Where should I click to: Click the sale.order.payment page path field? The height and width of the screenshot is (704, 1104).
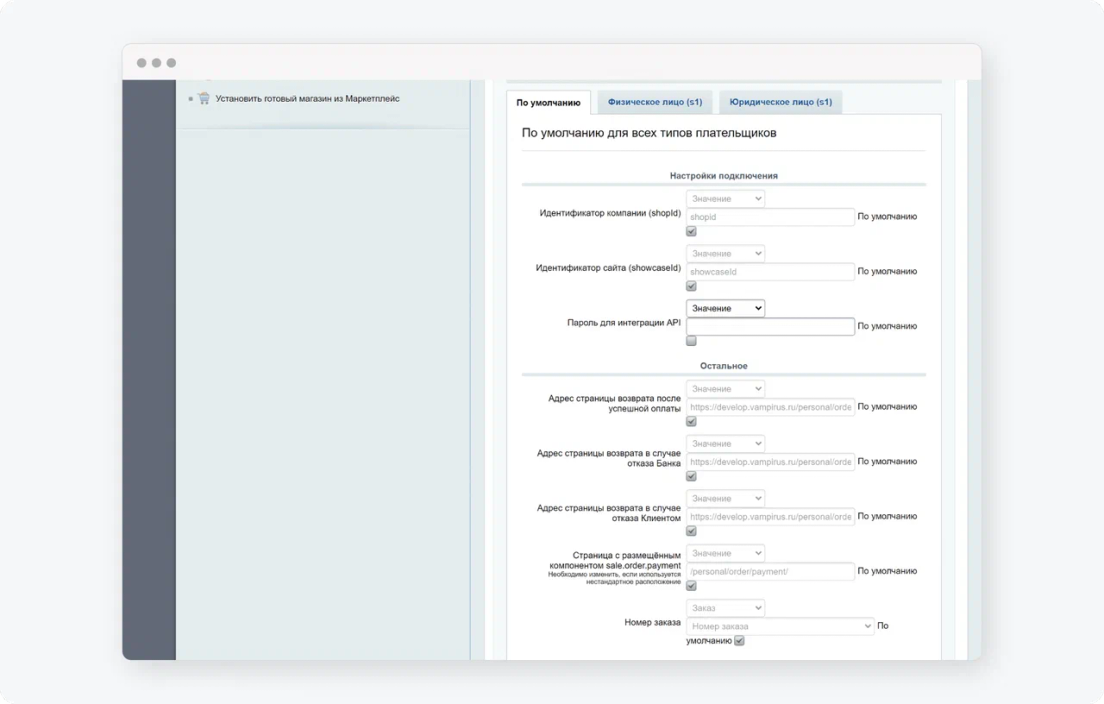[x=770, y=572]
